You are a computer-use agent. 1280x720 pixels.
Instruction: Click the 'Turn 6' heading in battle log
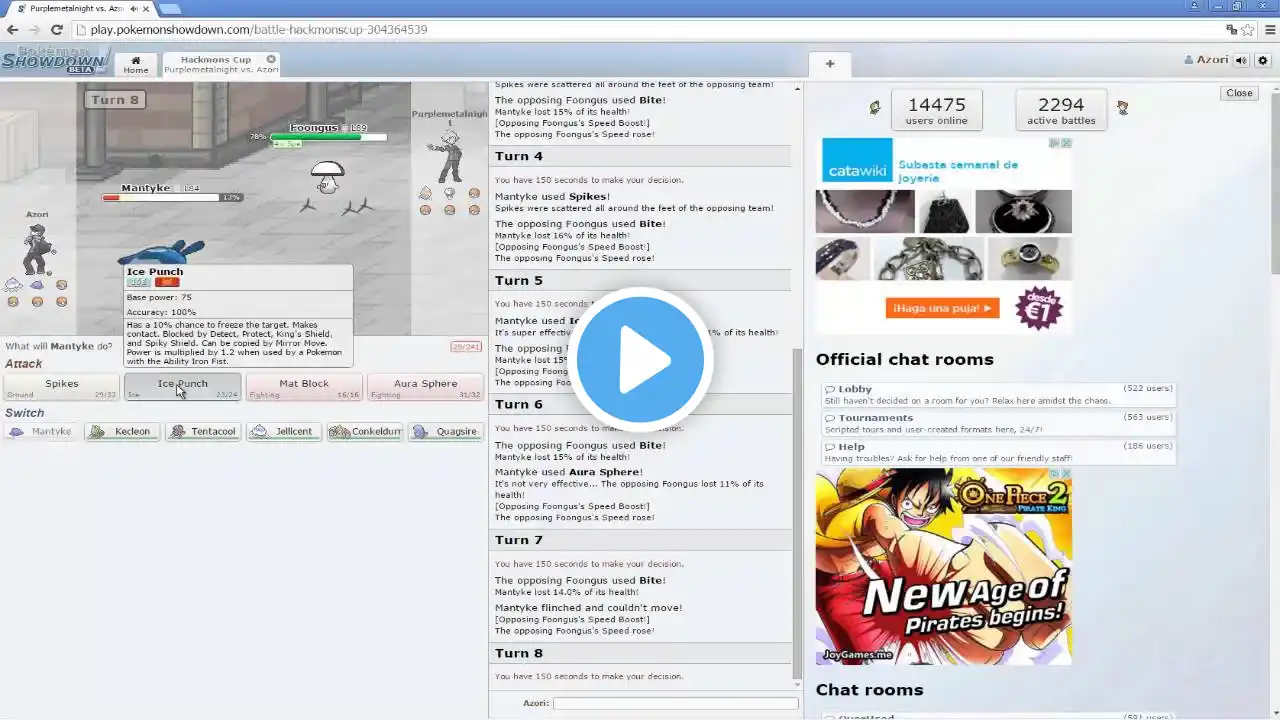click(519, 404)
